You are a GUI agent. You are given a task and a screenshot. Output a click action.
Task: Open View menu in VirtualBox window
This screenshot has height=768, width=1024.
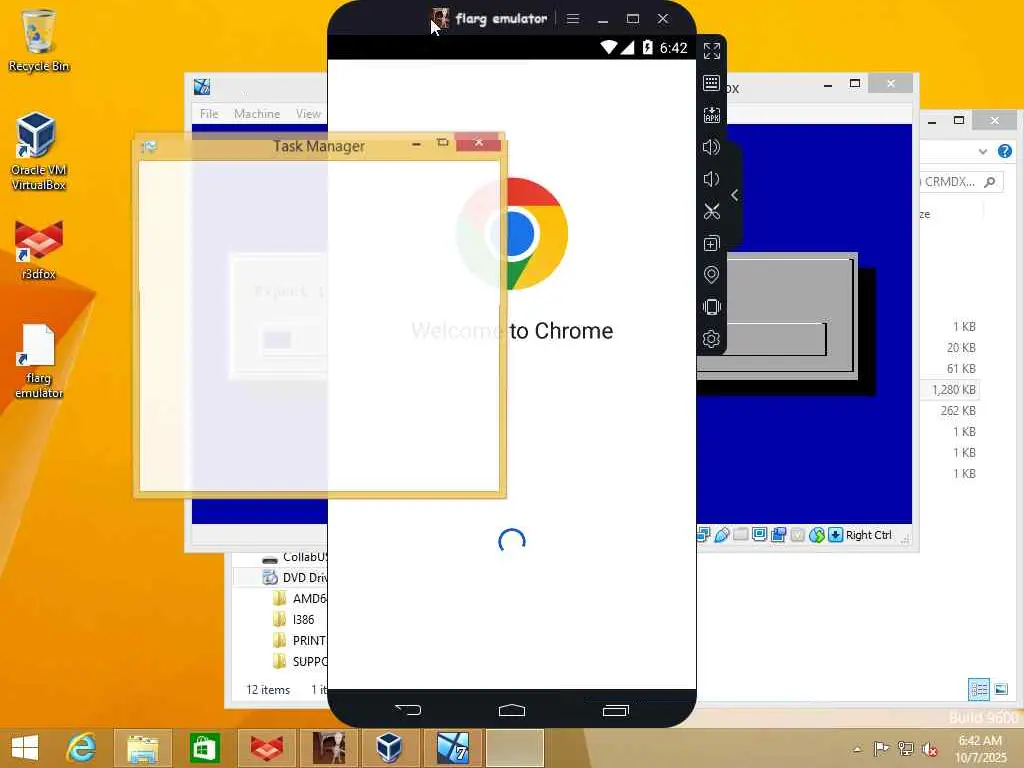coord(308,114)
